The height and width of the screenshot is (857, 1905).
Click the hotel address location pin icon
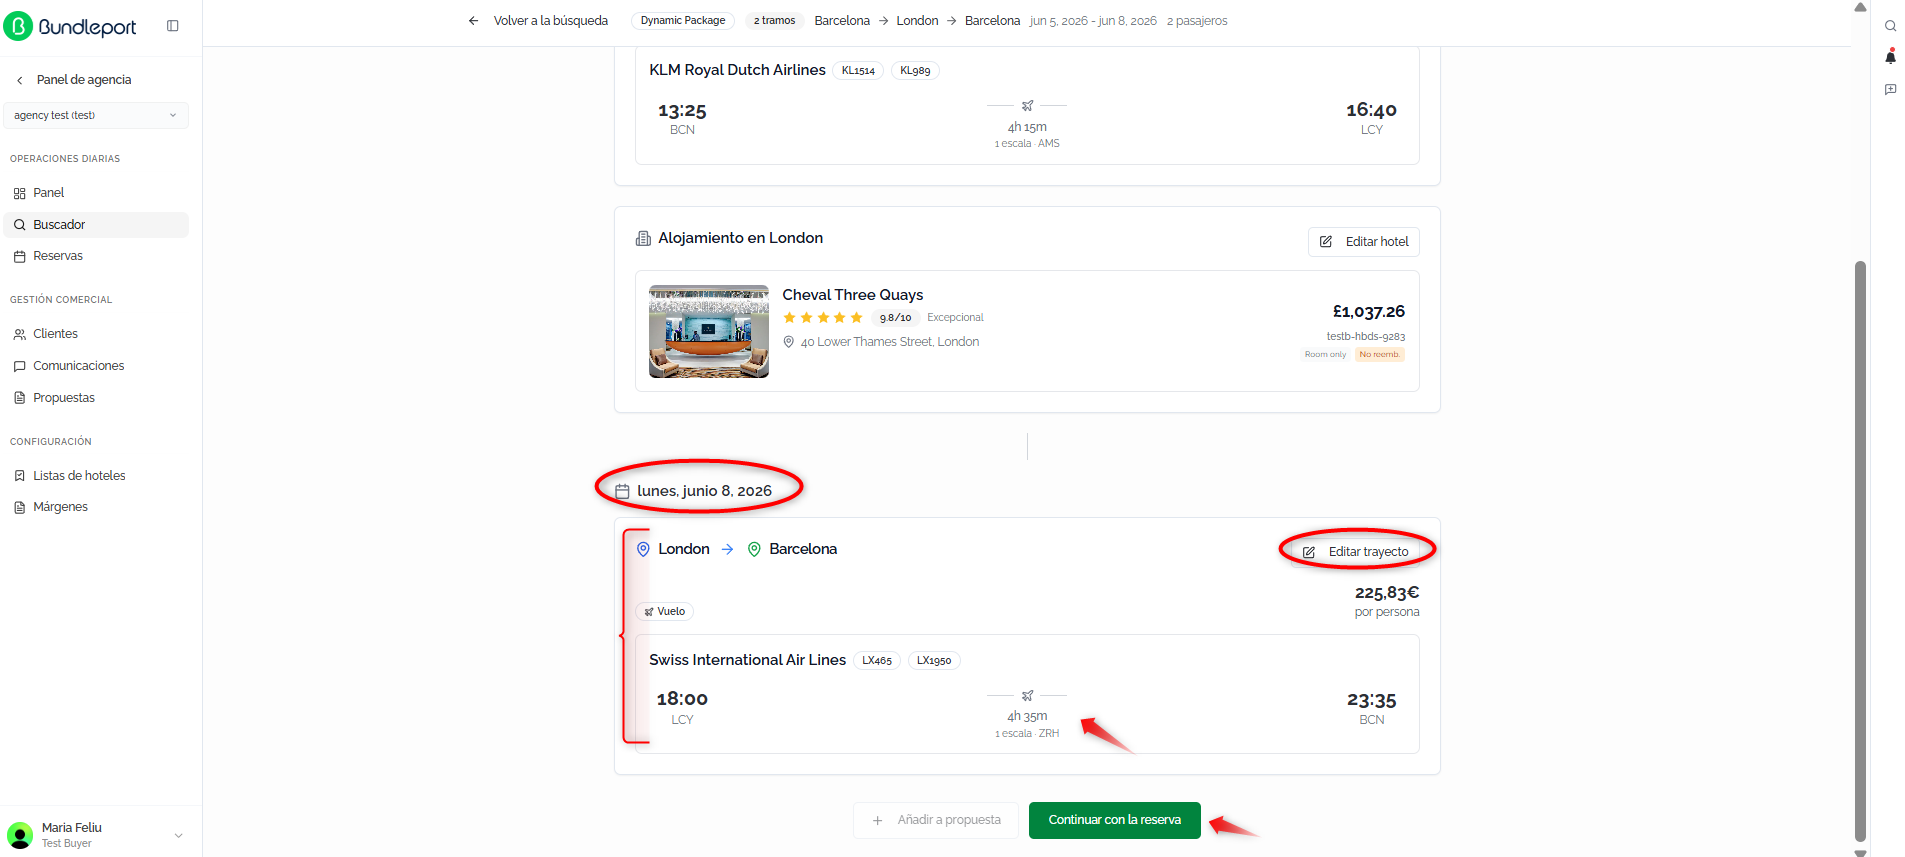tap(789, 342)
